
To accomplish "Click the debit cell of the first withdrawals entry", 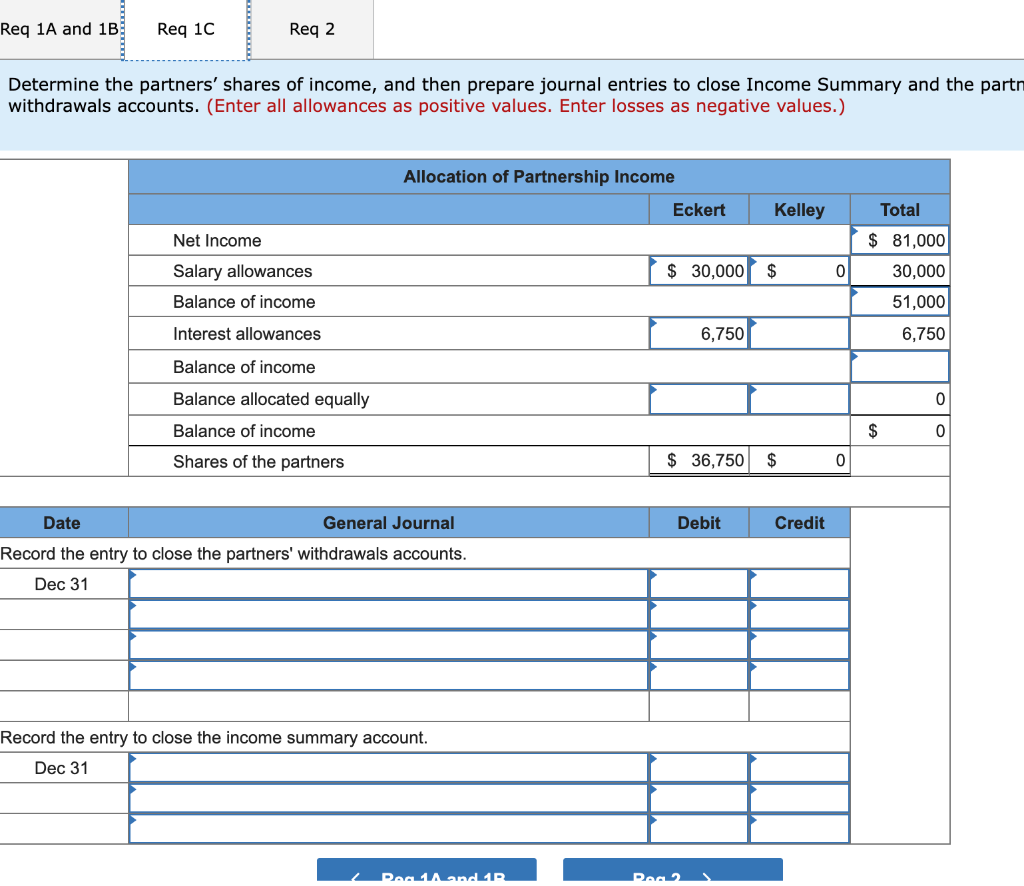I will [x=698, y=583].
